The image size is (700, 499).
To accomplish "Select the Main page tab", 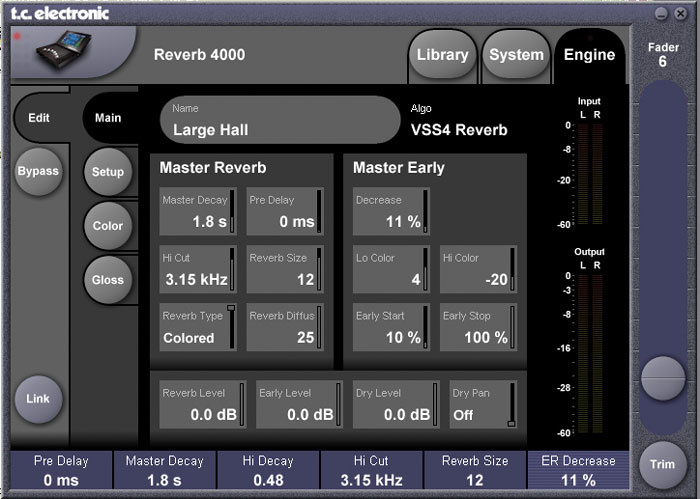I will coord(108,118).
